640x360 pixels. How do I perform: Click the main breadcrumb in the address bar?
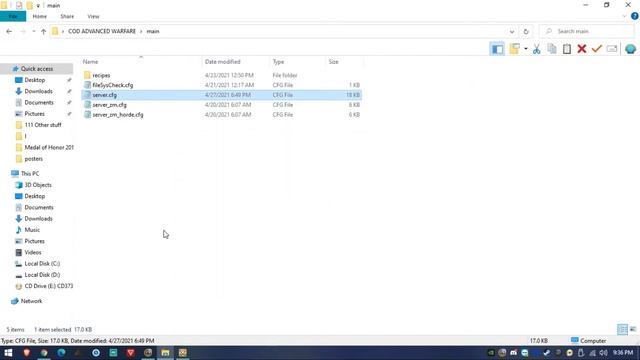point(153,31)
